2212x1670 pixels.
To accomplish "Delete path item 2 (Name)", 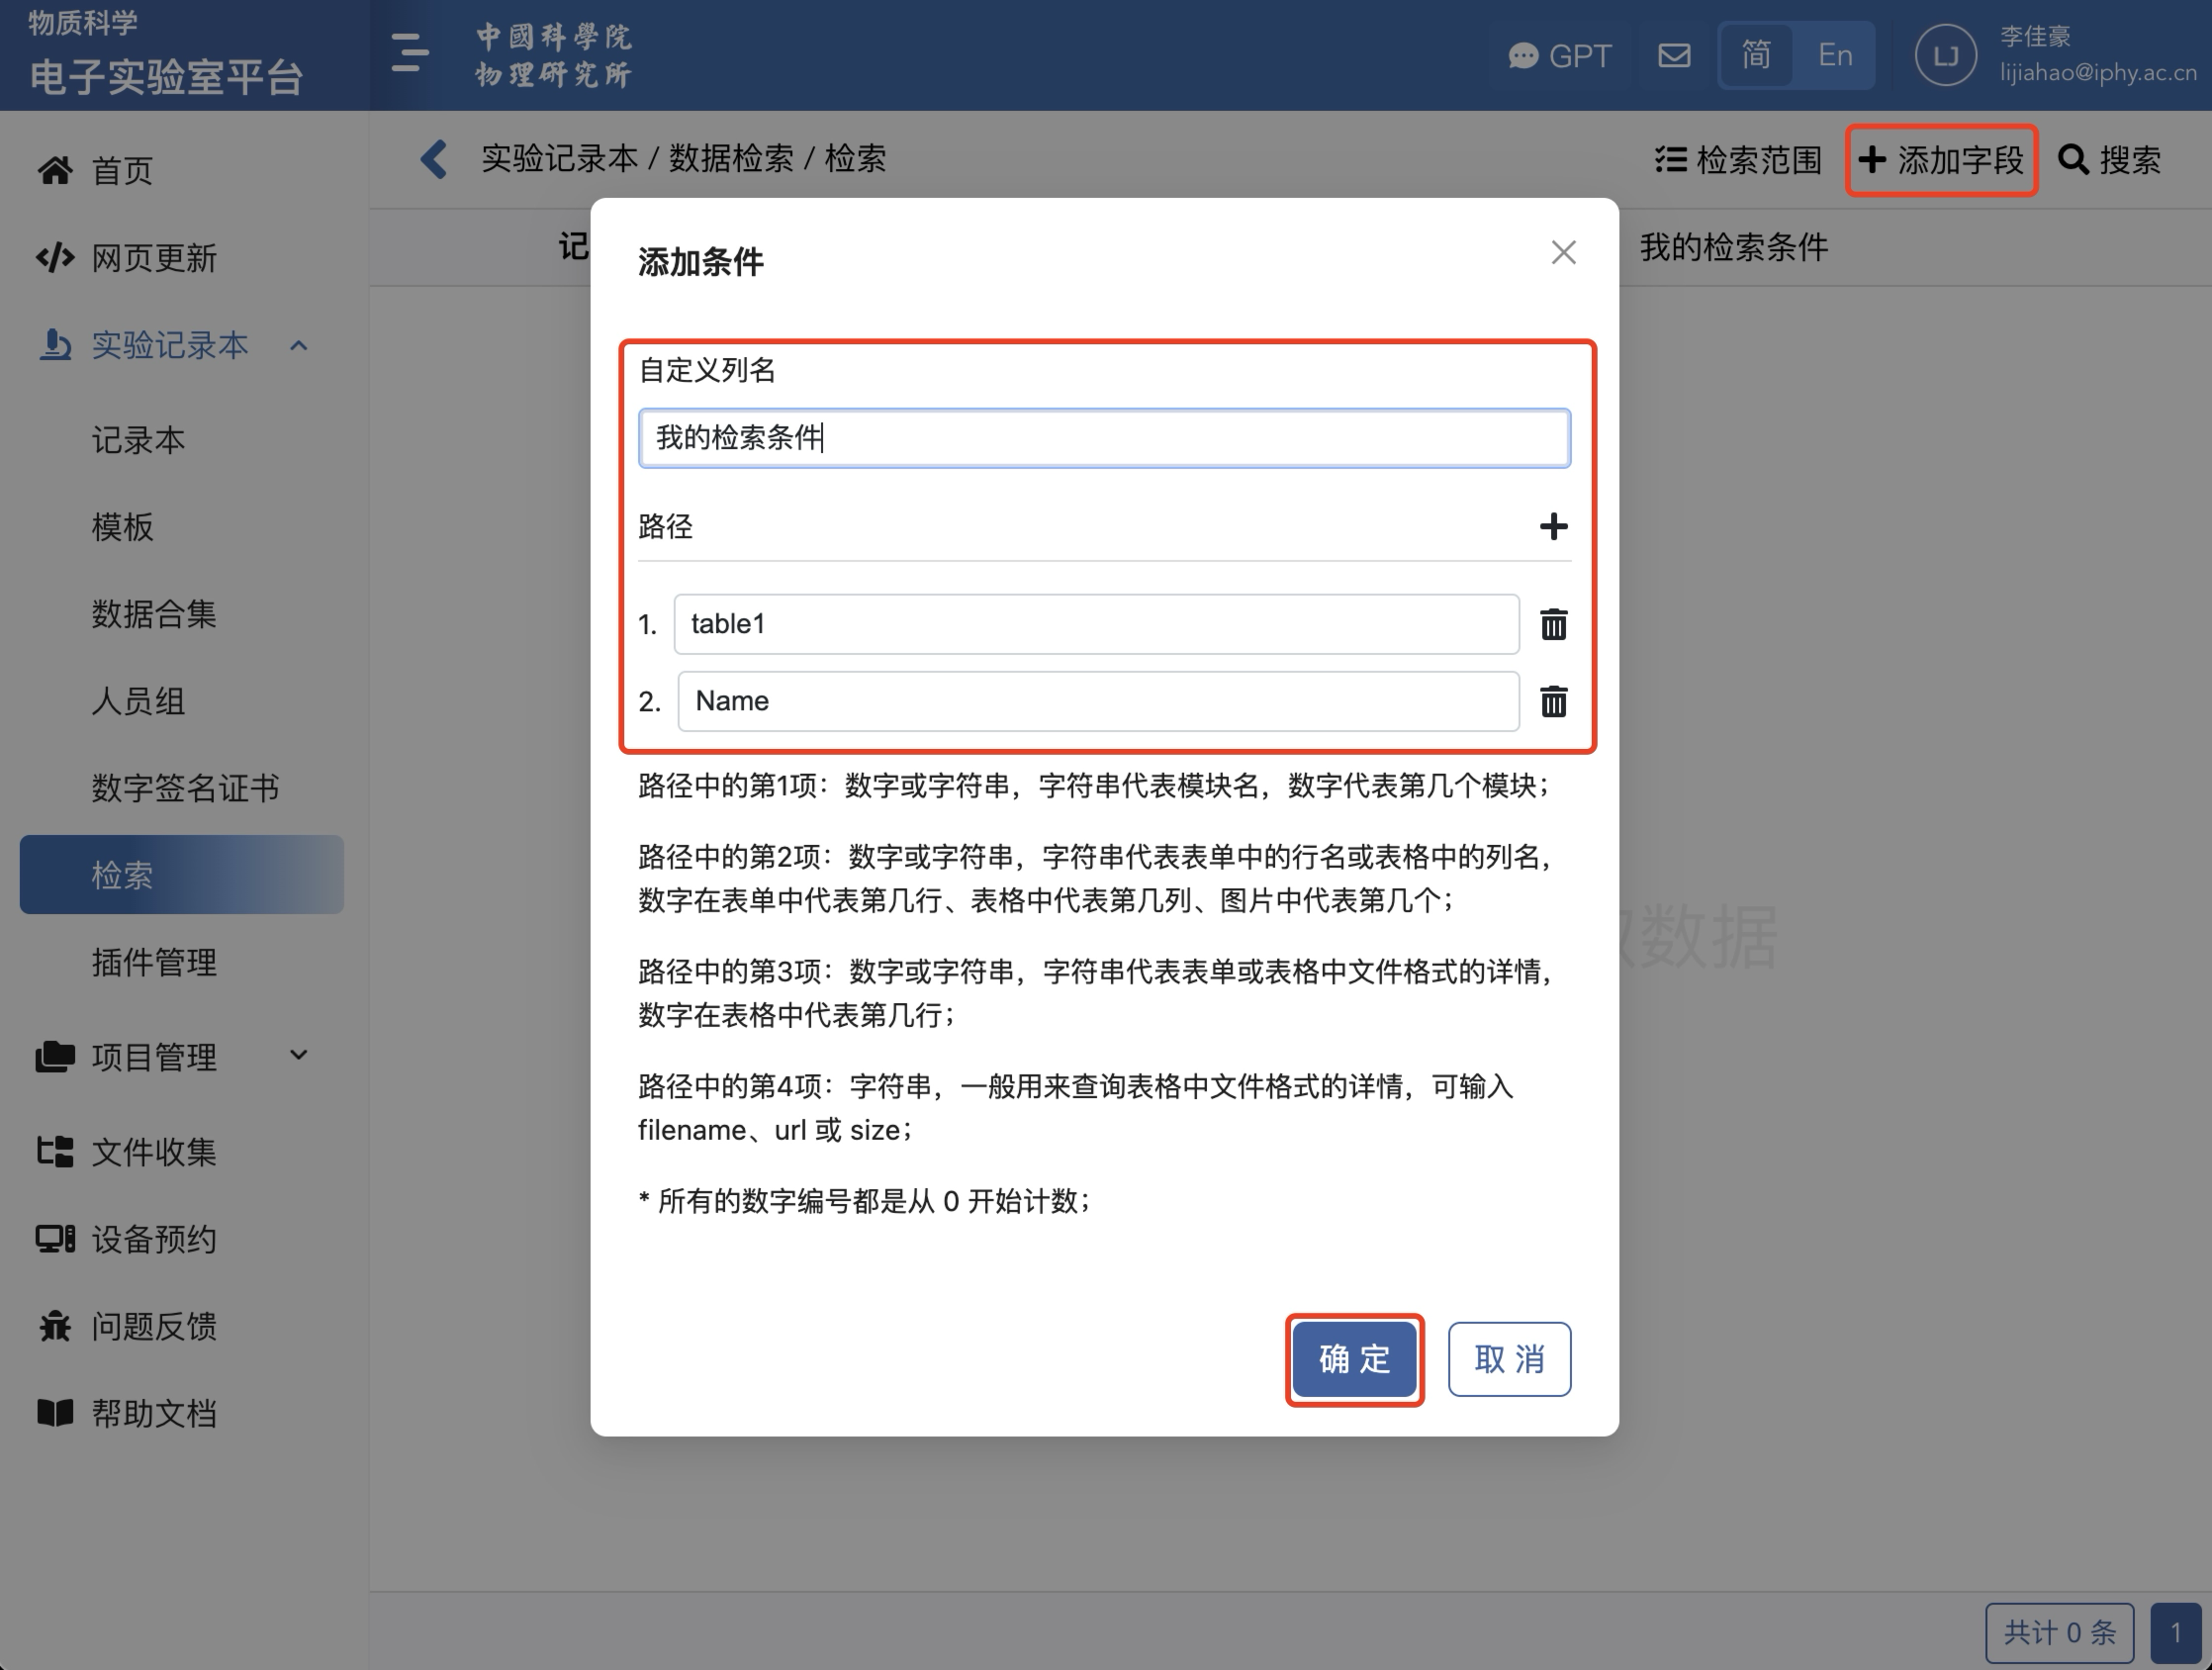I will click(x=1553, y=701).
